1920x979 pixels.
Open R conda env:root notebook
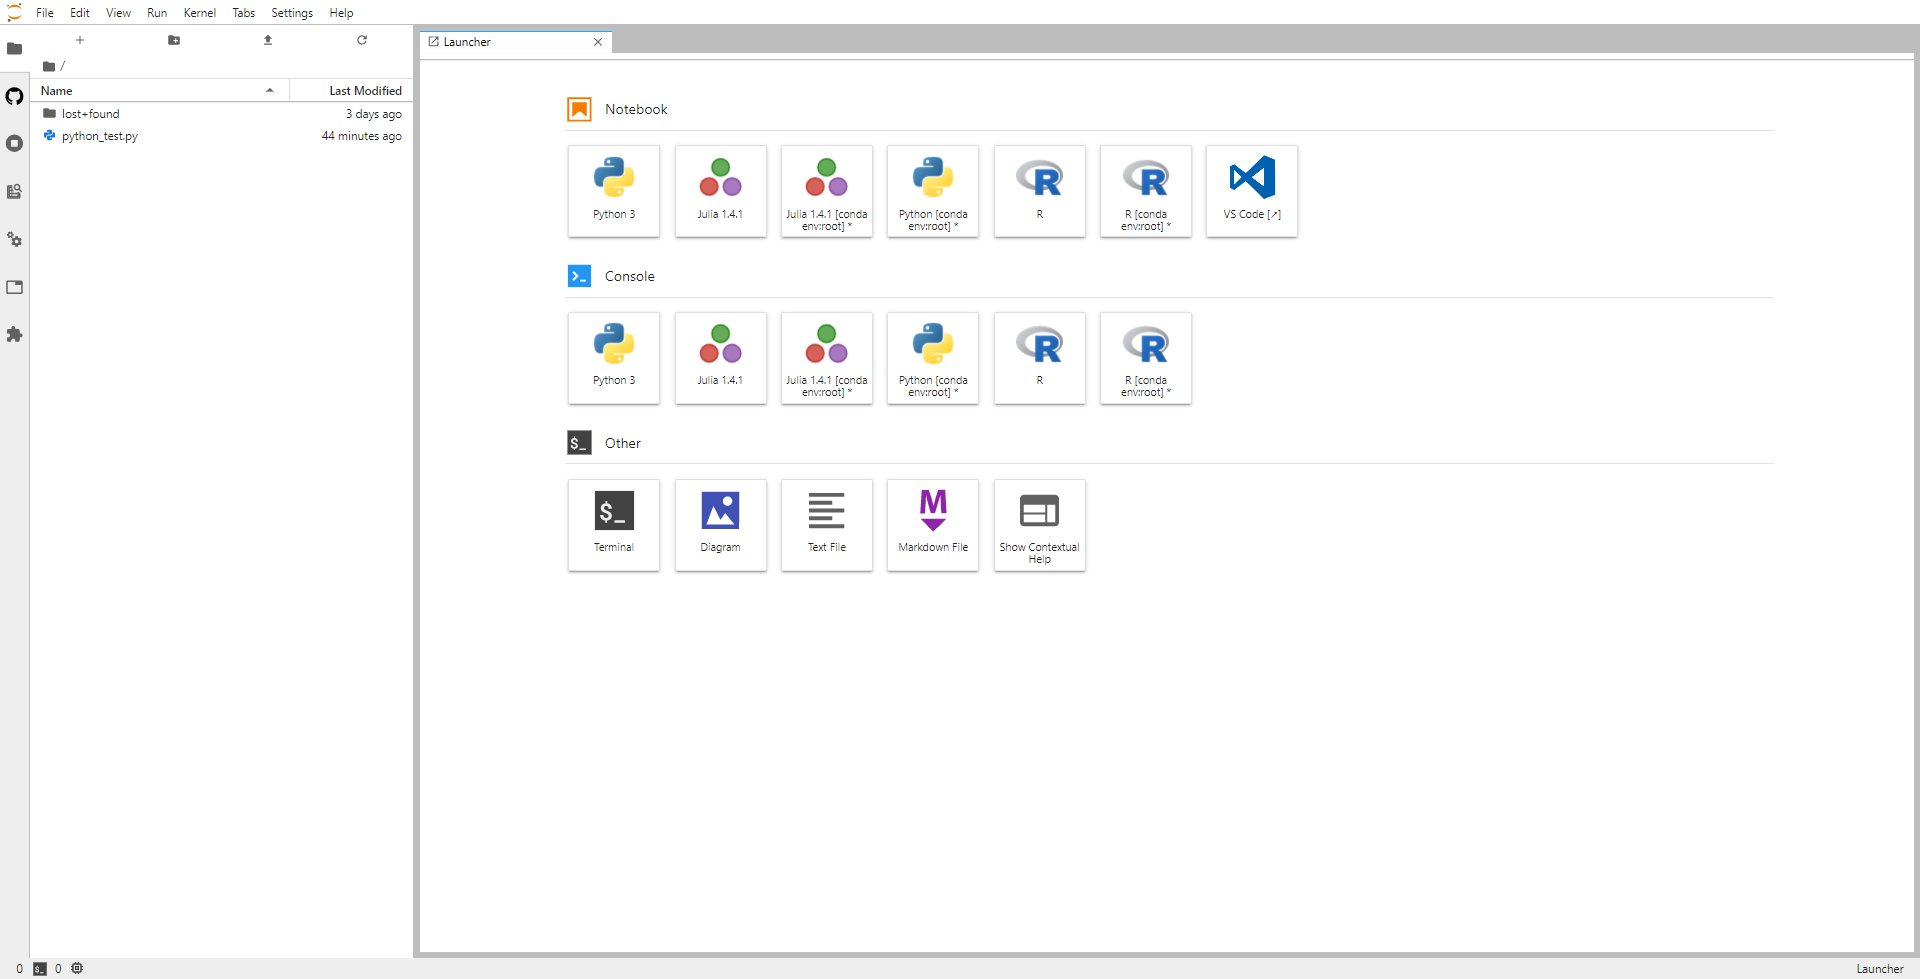(1146, 191)
